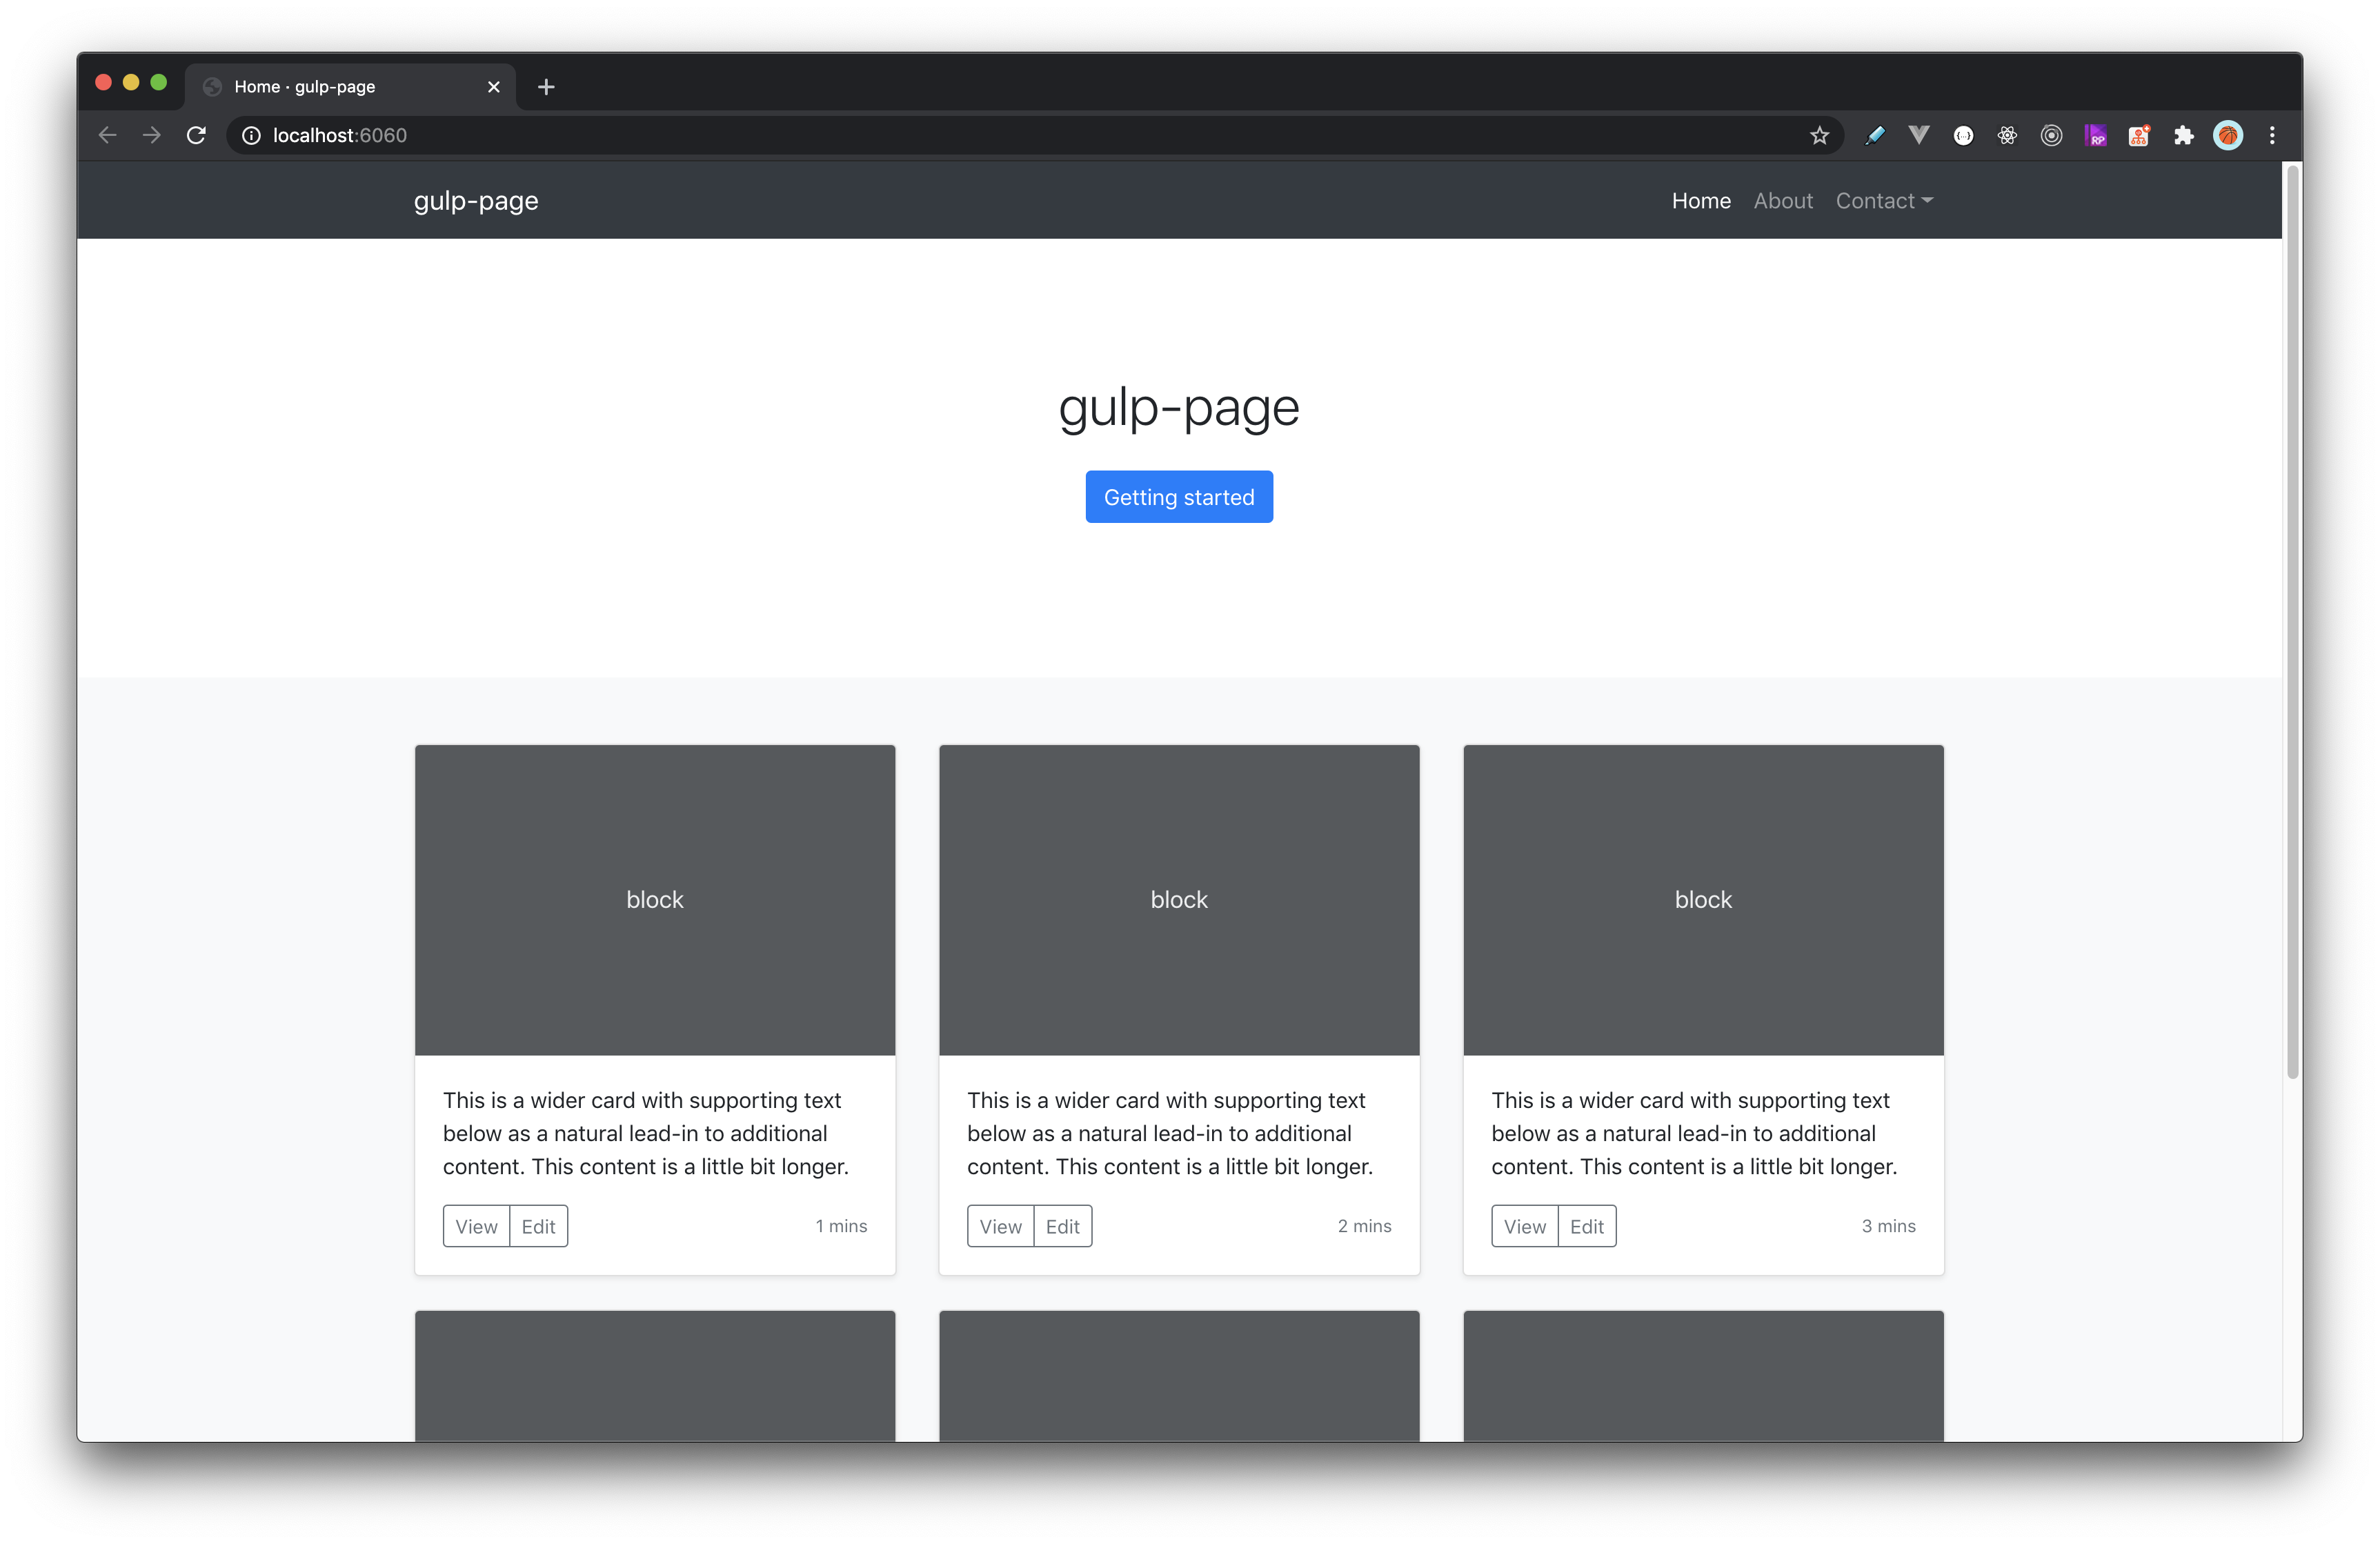Open the basketball profile avatar
Image resolution: width=2380 pixels, height=1544 pixels.
pos(2228,135)
